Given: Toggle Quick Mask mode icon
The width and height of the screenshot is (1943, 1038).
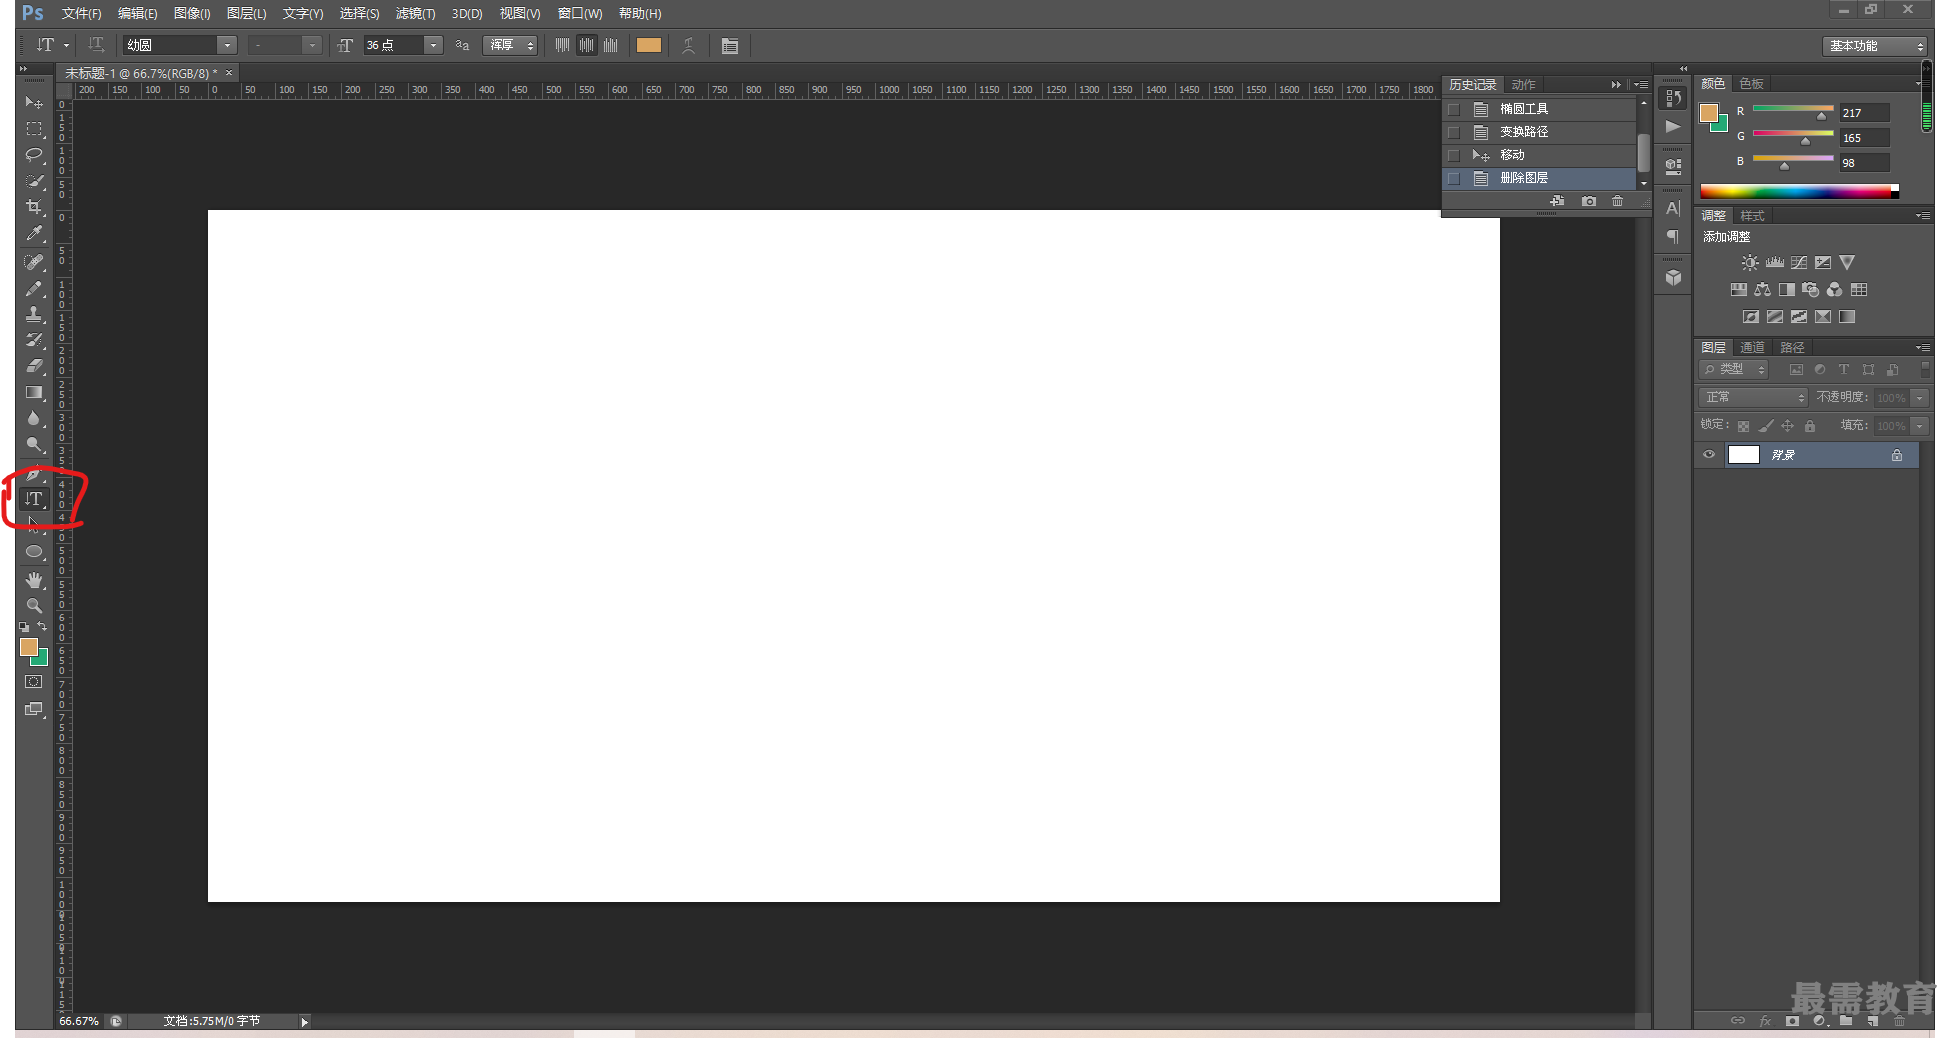Looking at the screenshot, I should [x=34, y=682].
